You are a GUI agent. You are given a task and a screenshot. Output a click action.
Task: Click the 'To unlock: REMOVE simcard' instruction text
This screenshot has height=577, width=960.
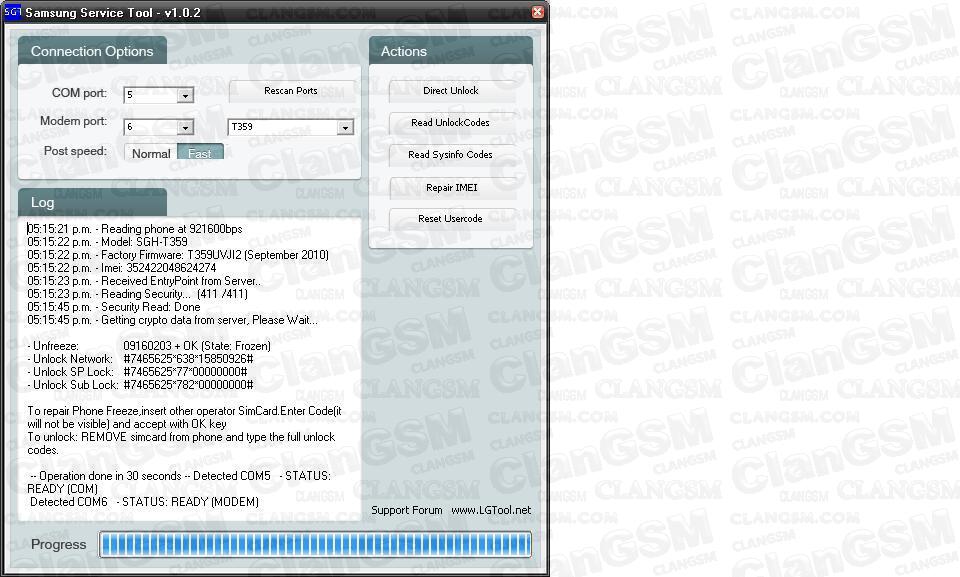(x=181, y=443)
